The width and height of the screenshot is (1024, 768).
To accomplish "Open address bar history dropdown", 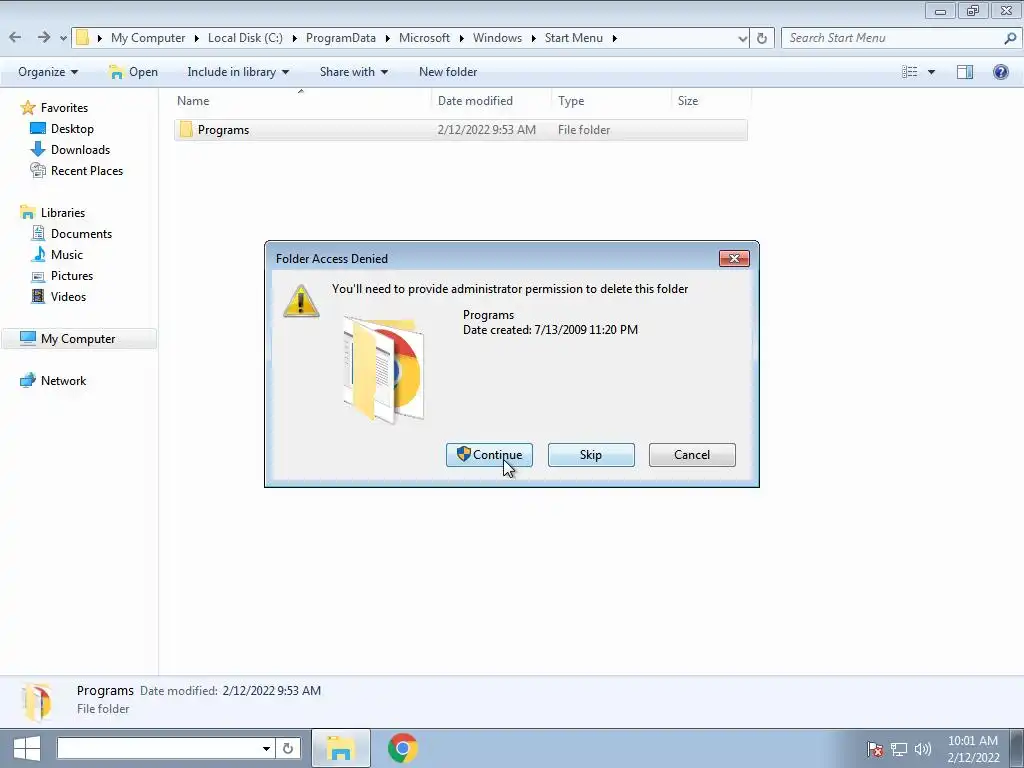I will (x=743, y=39).
